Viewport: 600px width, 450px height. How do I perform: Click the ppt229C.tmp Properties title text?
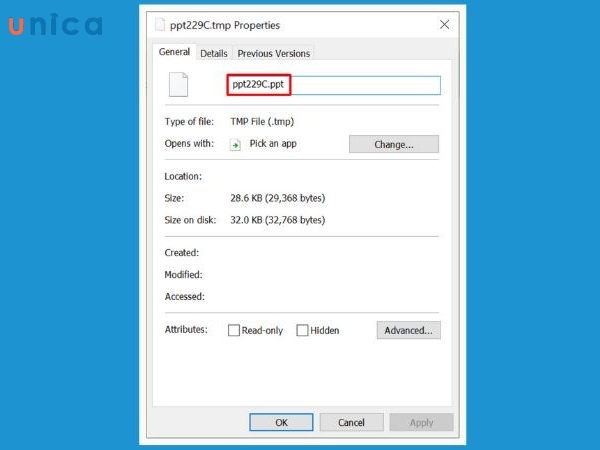click(x=225, y=25)
